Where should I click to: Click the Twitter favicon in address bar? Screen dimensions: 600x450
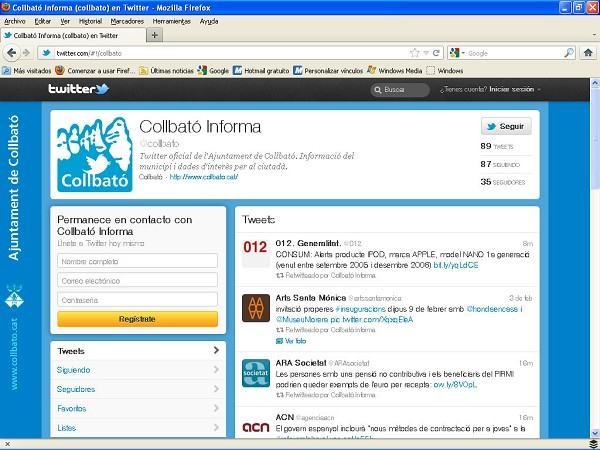[47, 53]
